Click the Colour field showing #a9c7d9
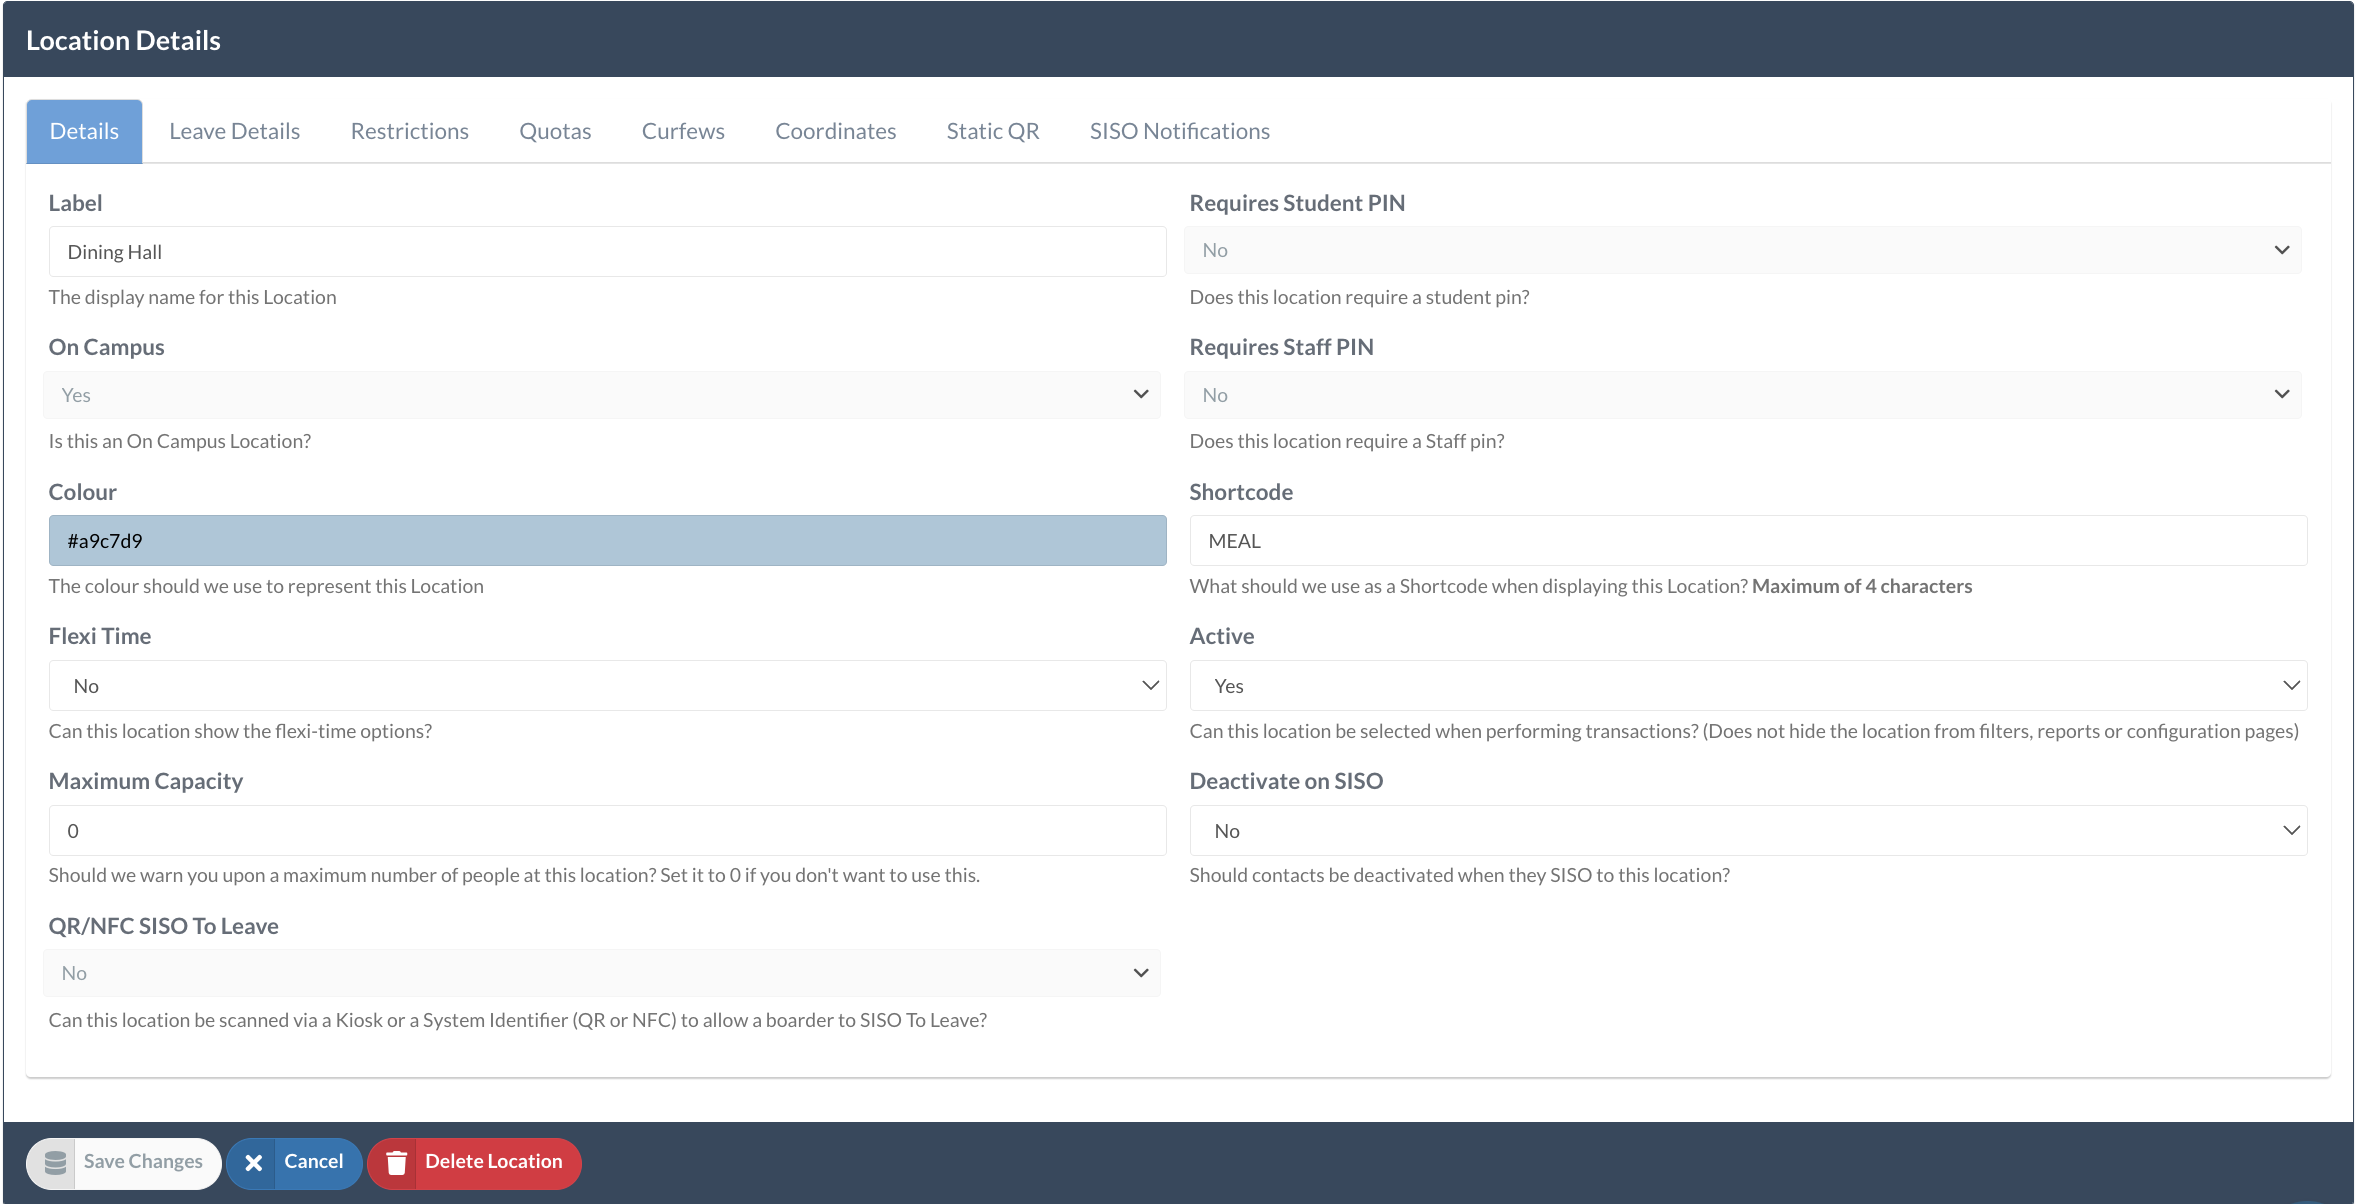The width and height of the screenshot is (2356, 1204). (x=606, y=541)
